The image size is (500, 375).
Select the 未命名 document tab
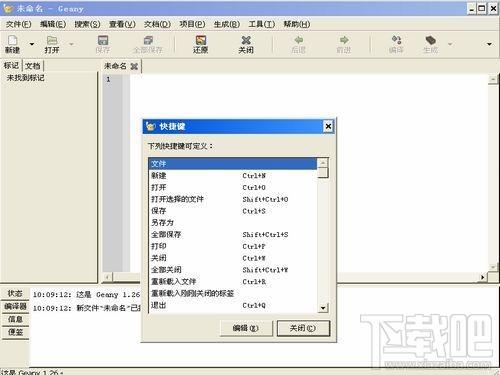(115, 66)
